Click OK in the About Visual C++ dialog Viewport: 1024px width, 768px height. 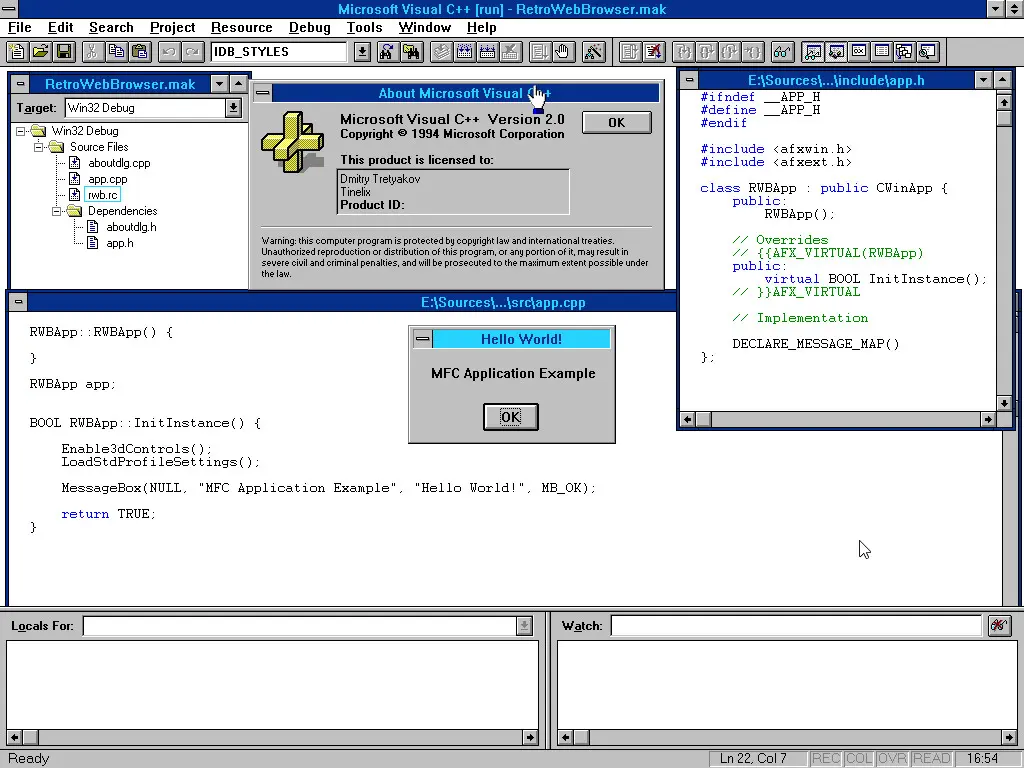pyautogui.click(x=616, y=122)
